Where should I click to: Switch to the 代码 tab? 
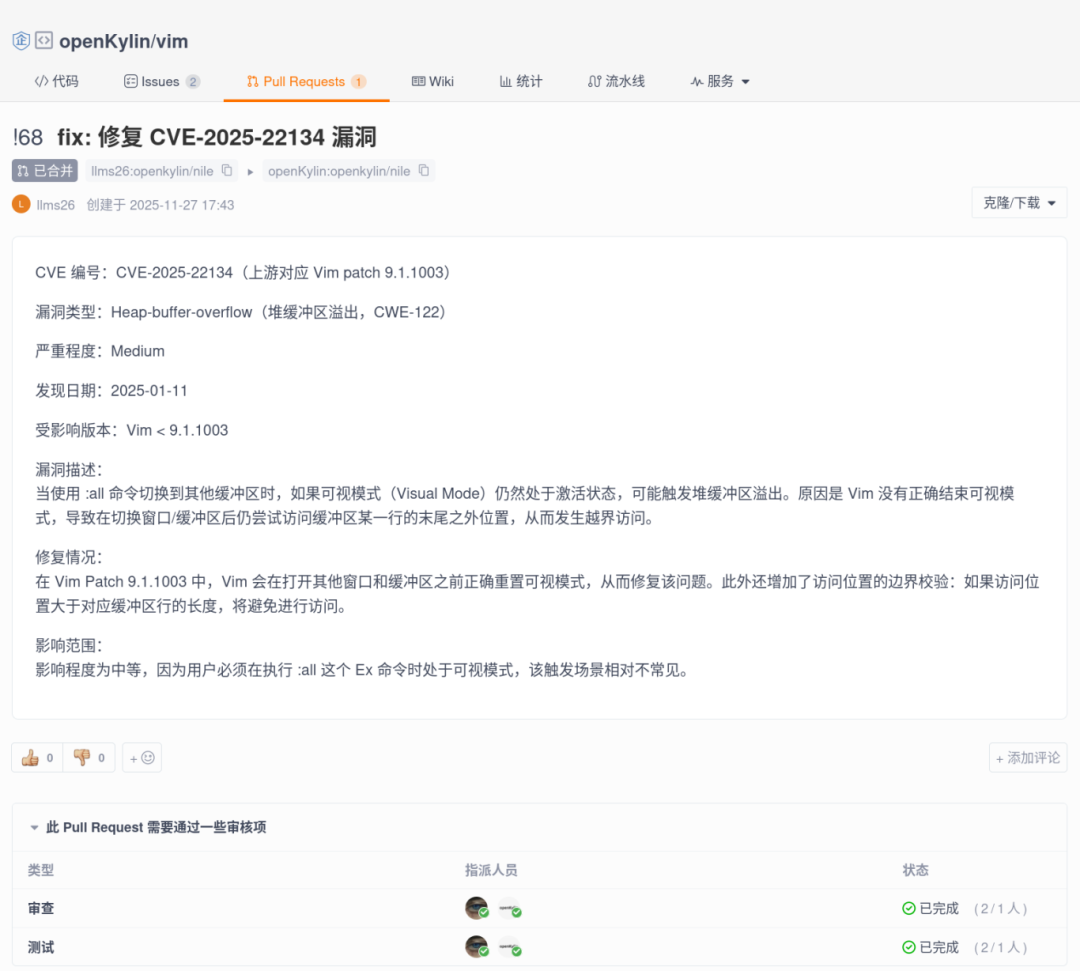point(56,81)
